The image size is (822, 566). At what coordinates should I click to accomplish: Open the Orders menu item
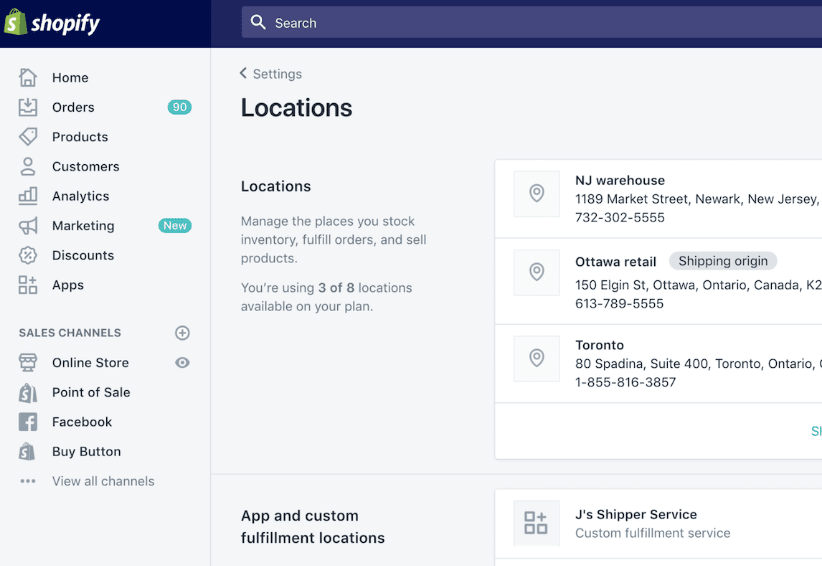[73, 107]
